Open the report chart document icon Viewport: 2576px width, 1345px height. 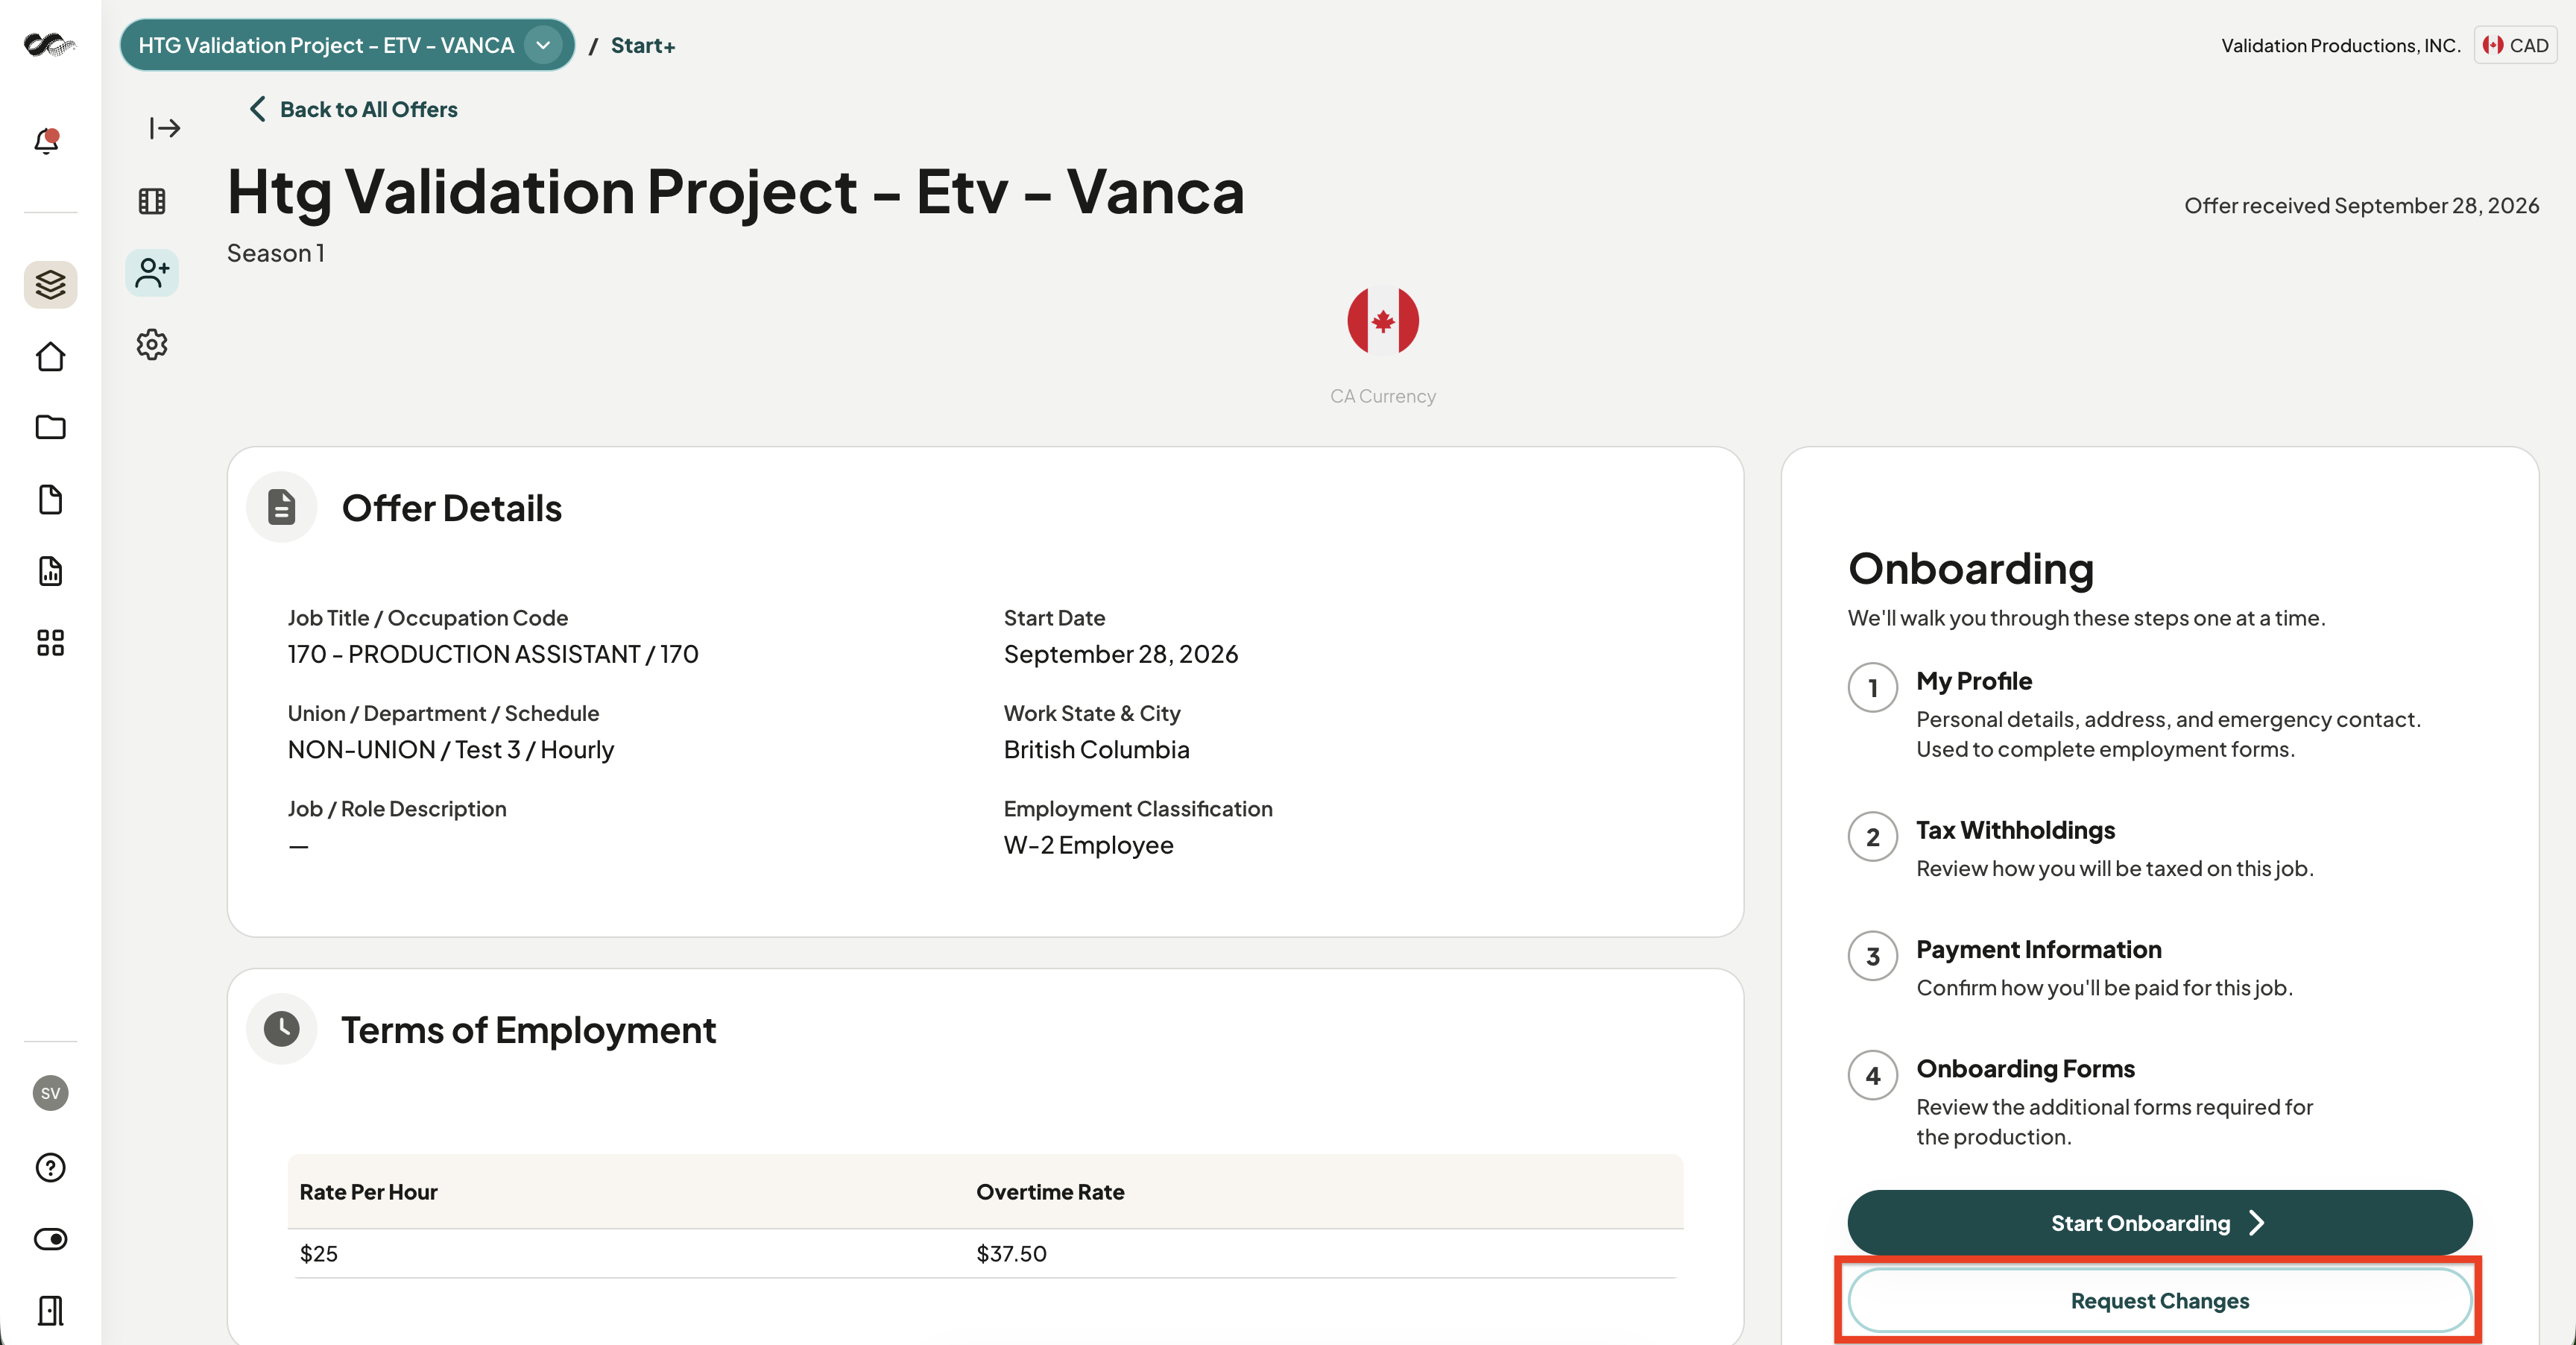[x=50, y=571]
